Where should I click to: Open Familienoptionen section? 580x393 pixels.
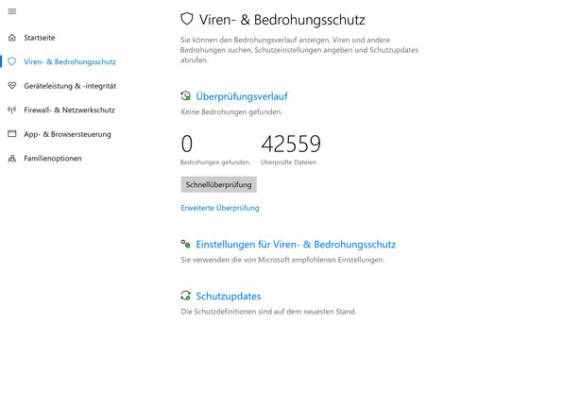pyautogui.click(x=53, y=158)
